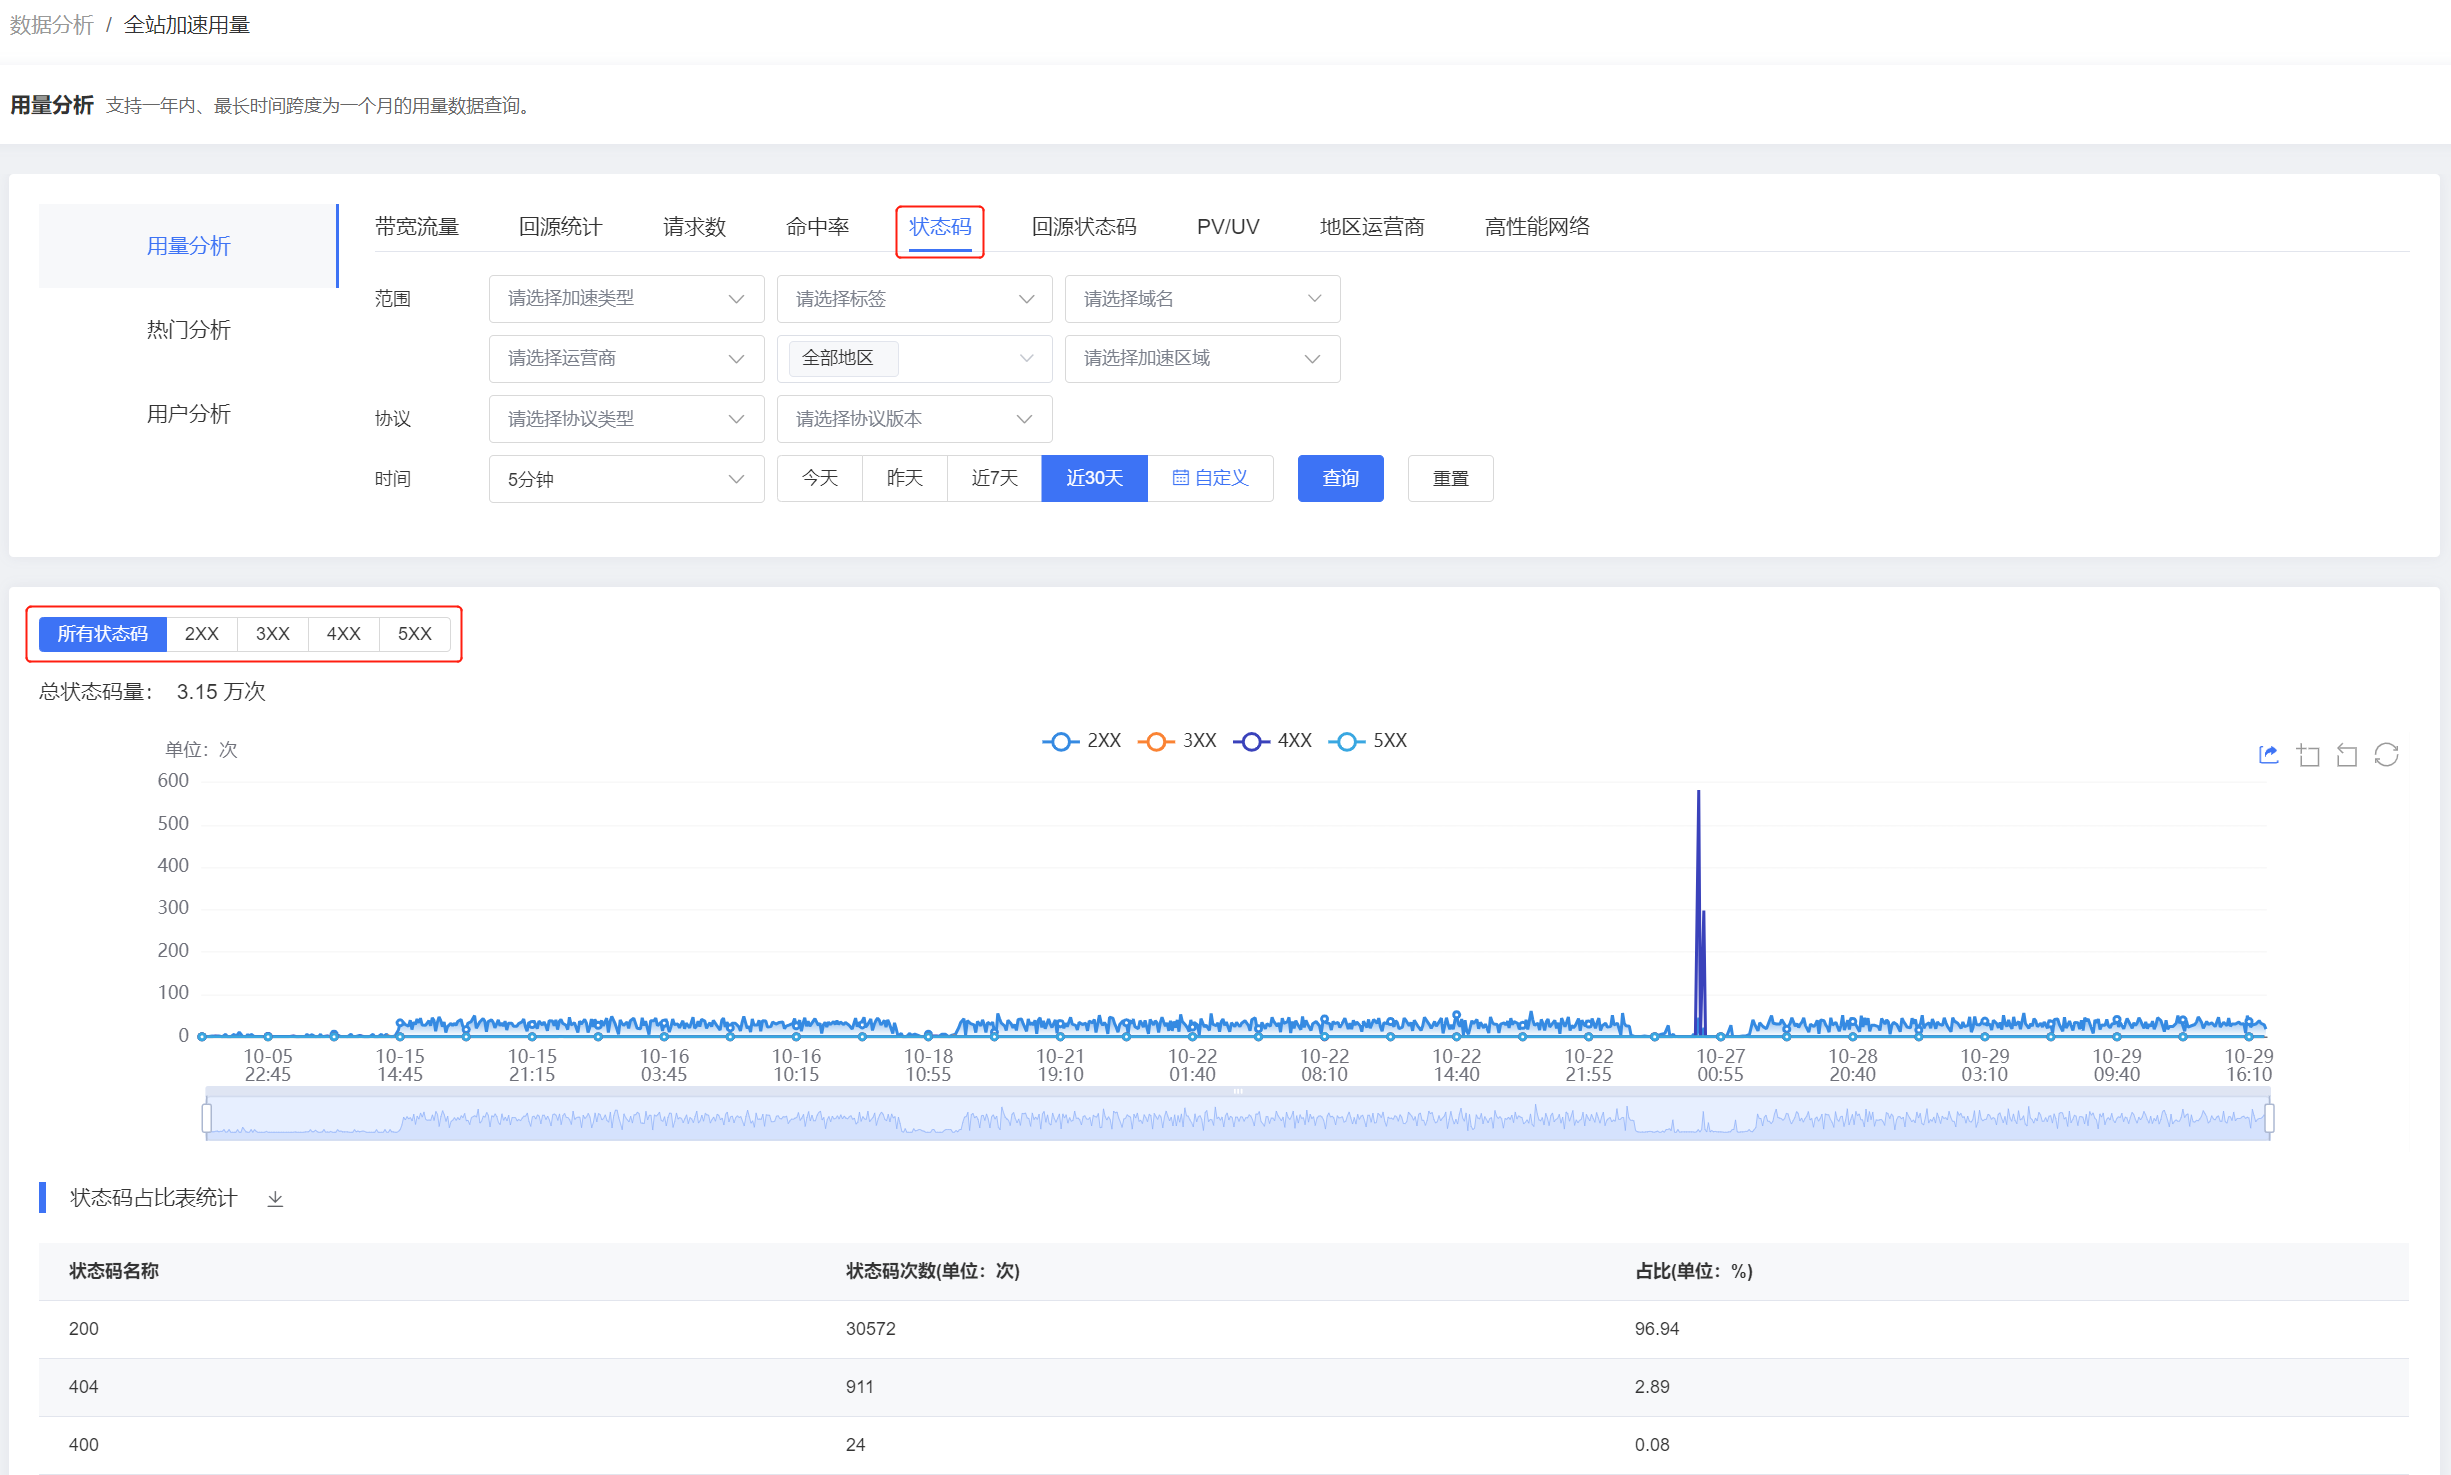Select 用户分析 in the sidebar
The width and height of the screenshot is (2451, 1475).
click(x=188, y=414)
